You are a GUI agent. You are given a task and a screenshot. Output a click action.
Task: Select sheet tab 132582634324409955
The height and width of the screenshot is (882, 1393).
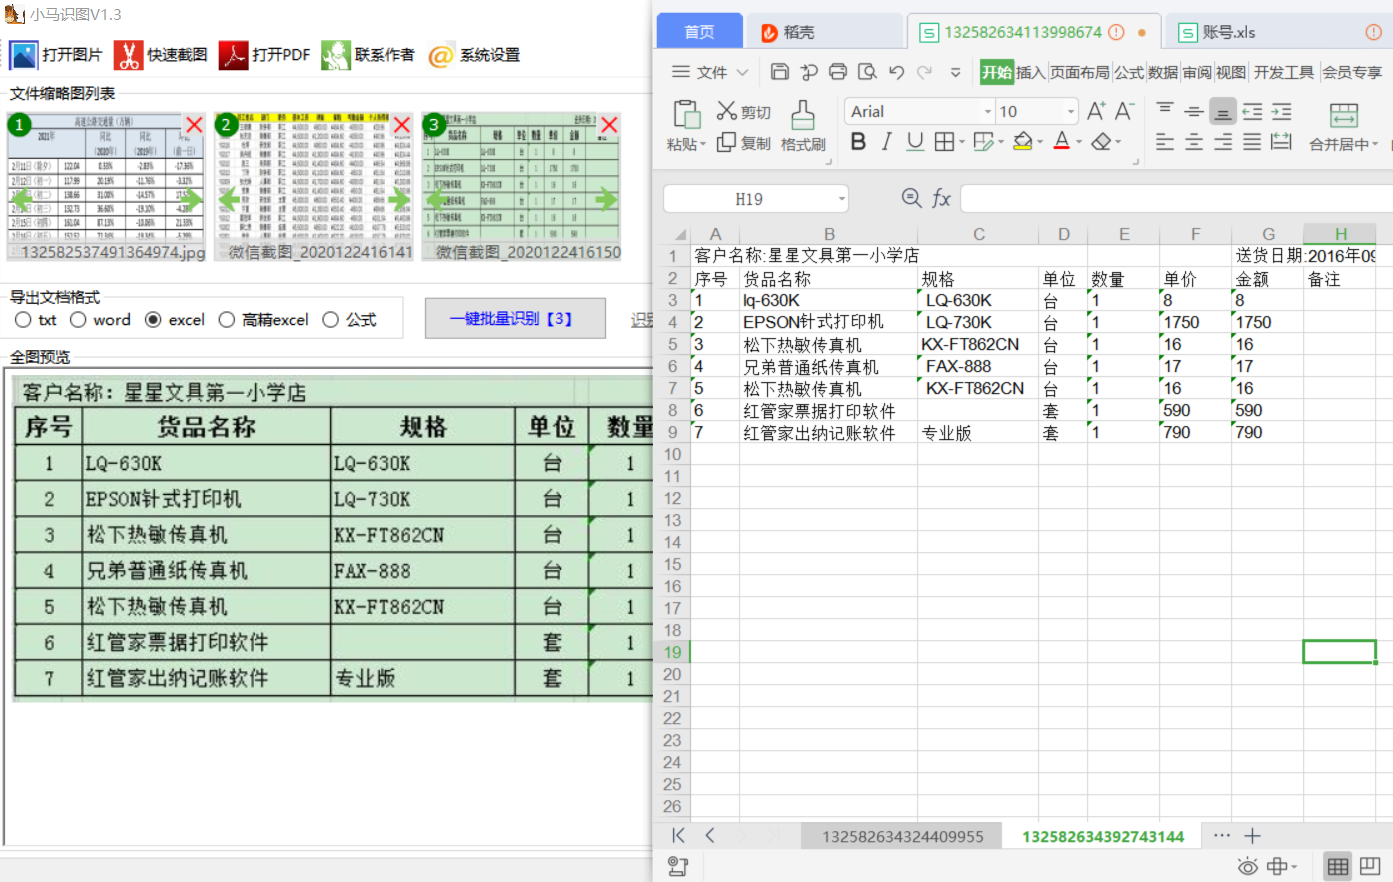pyautogui.click(x=900, y=835)
